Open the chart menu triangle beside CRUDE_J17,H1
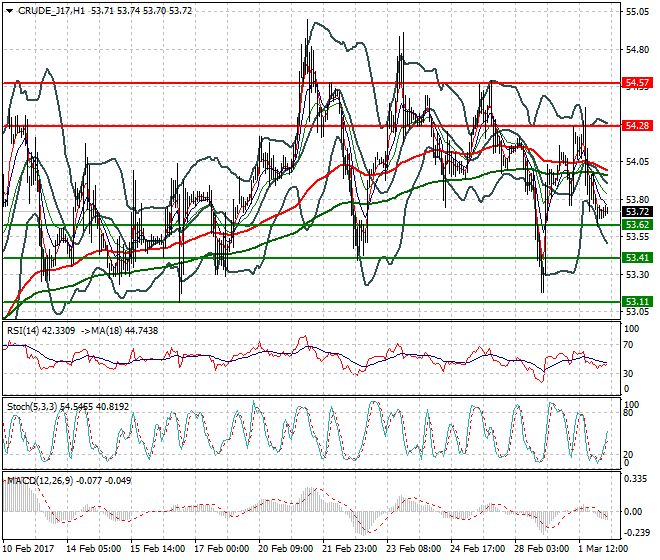 9,11
